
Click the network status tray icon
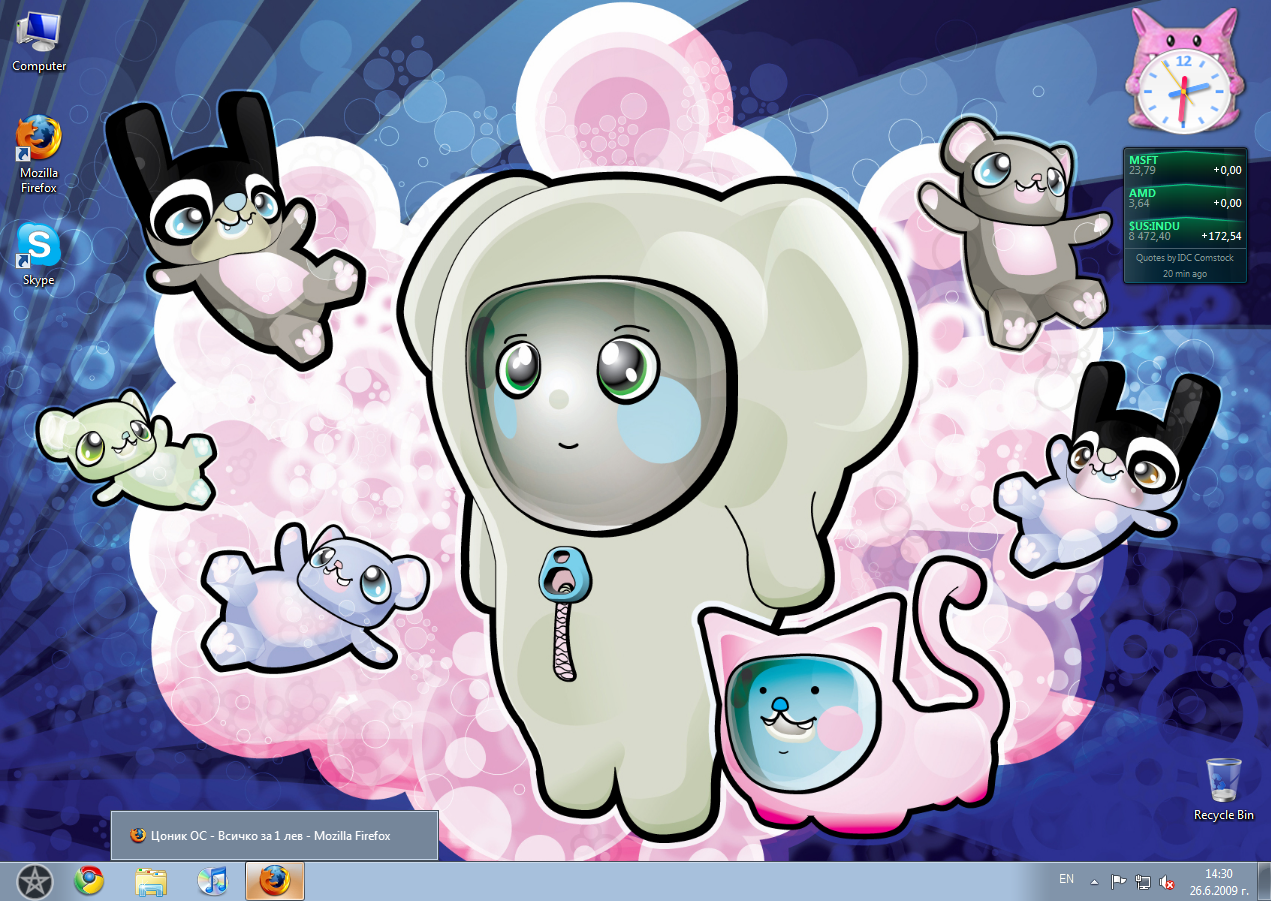click(1143, 882)
